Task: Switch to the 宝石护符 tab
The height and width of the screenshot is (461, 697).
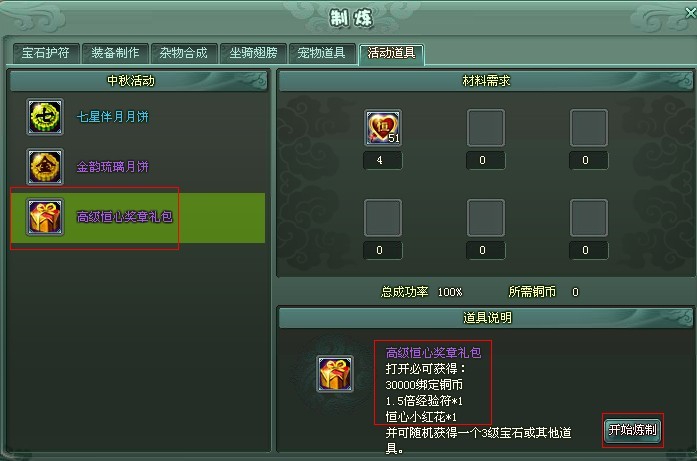Action: point(46,53)
